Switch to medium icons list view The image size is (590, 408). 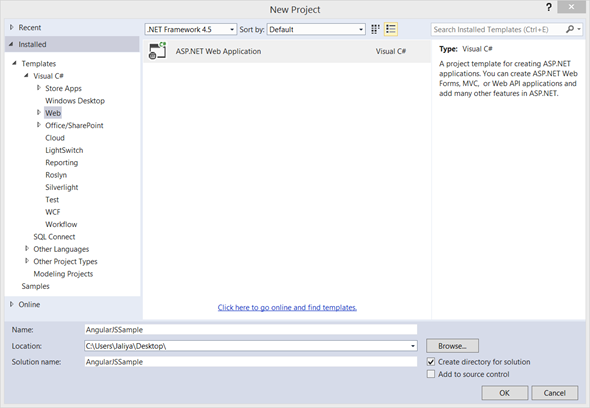391,29
